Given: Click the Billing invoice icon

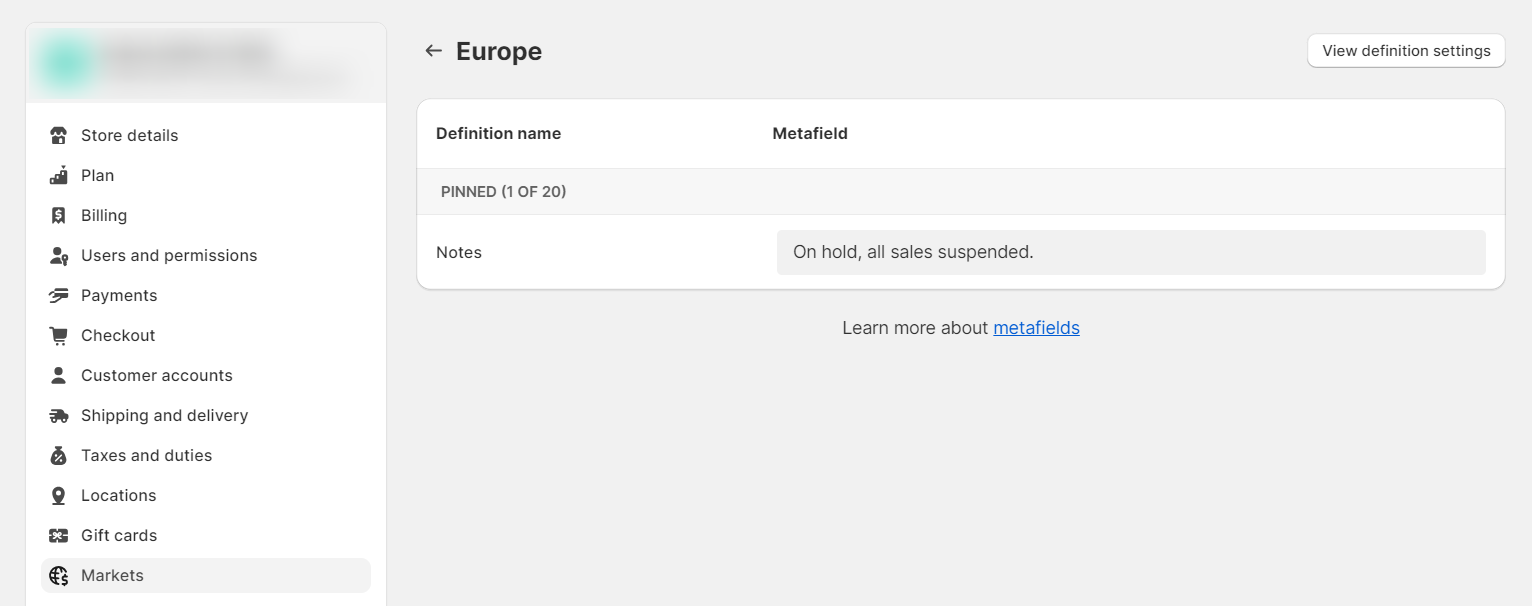Looking at the screenshot, I should point(60,215).
